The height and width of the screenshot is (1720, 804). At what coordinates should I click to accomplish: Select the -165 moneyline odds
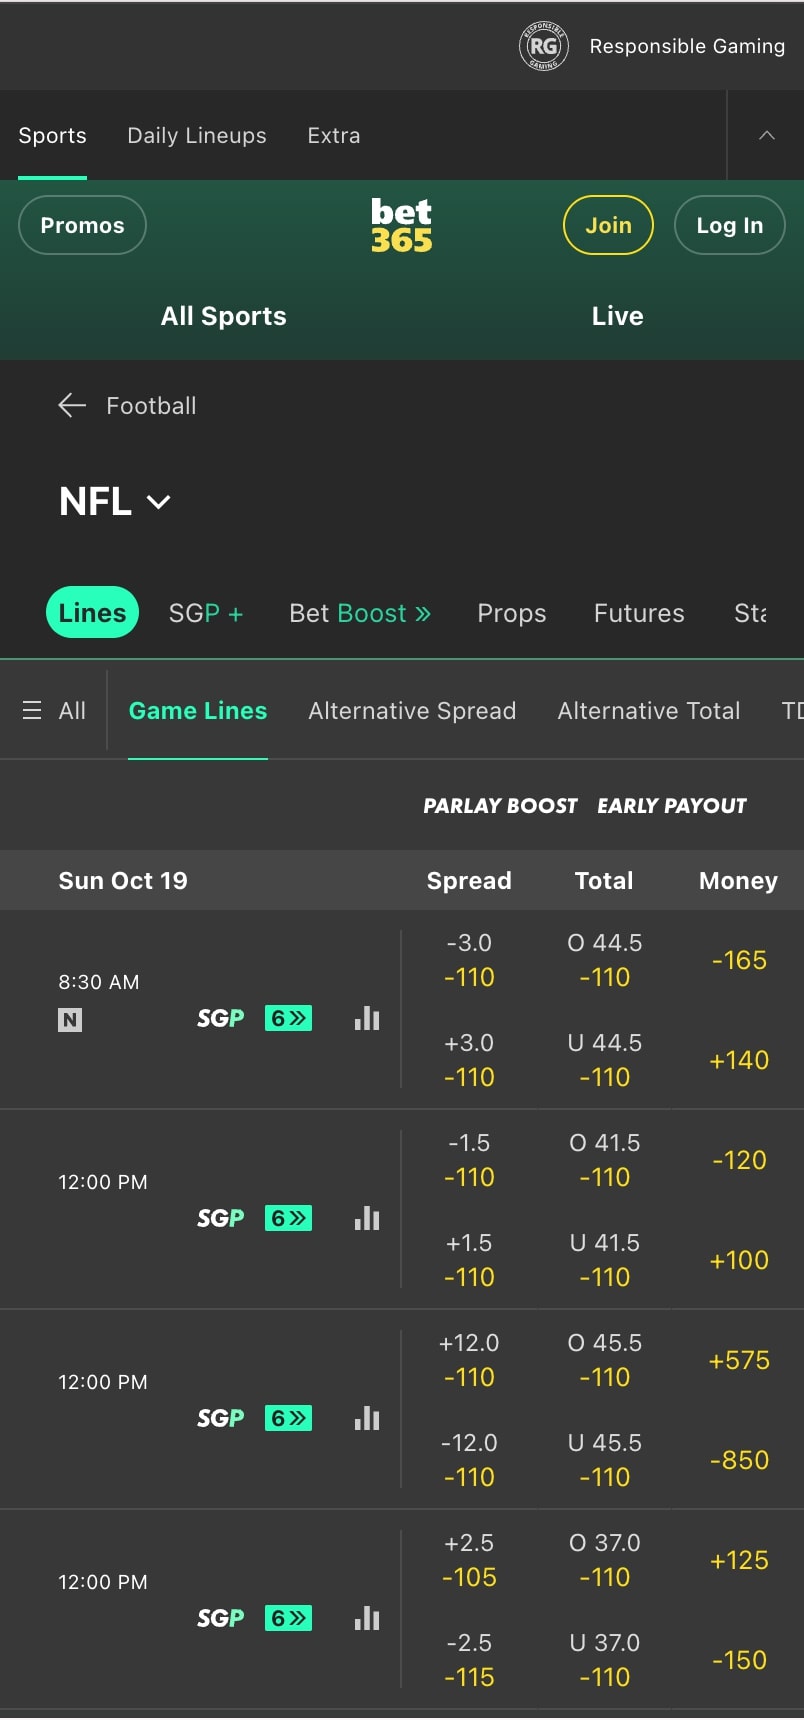point(738,960)
